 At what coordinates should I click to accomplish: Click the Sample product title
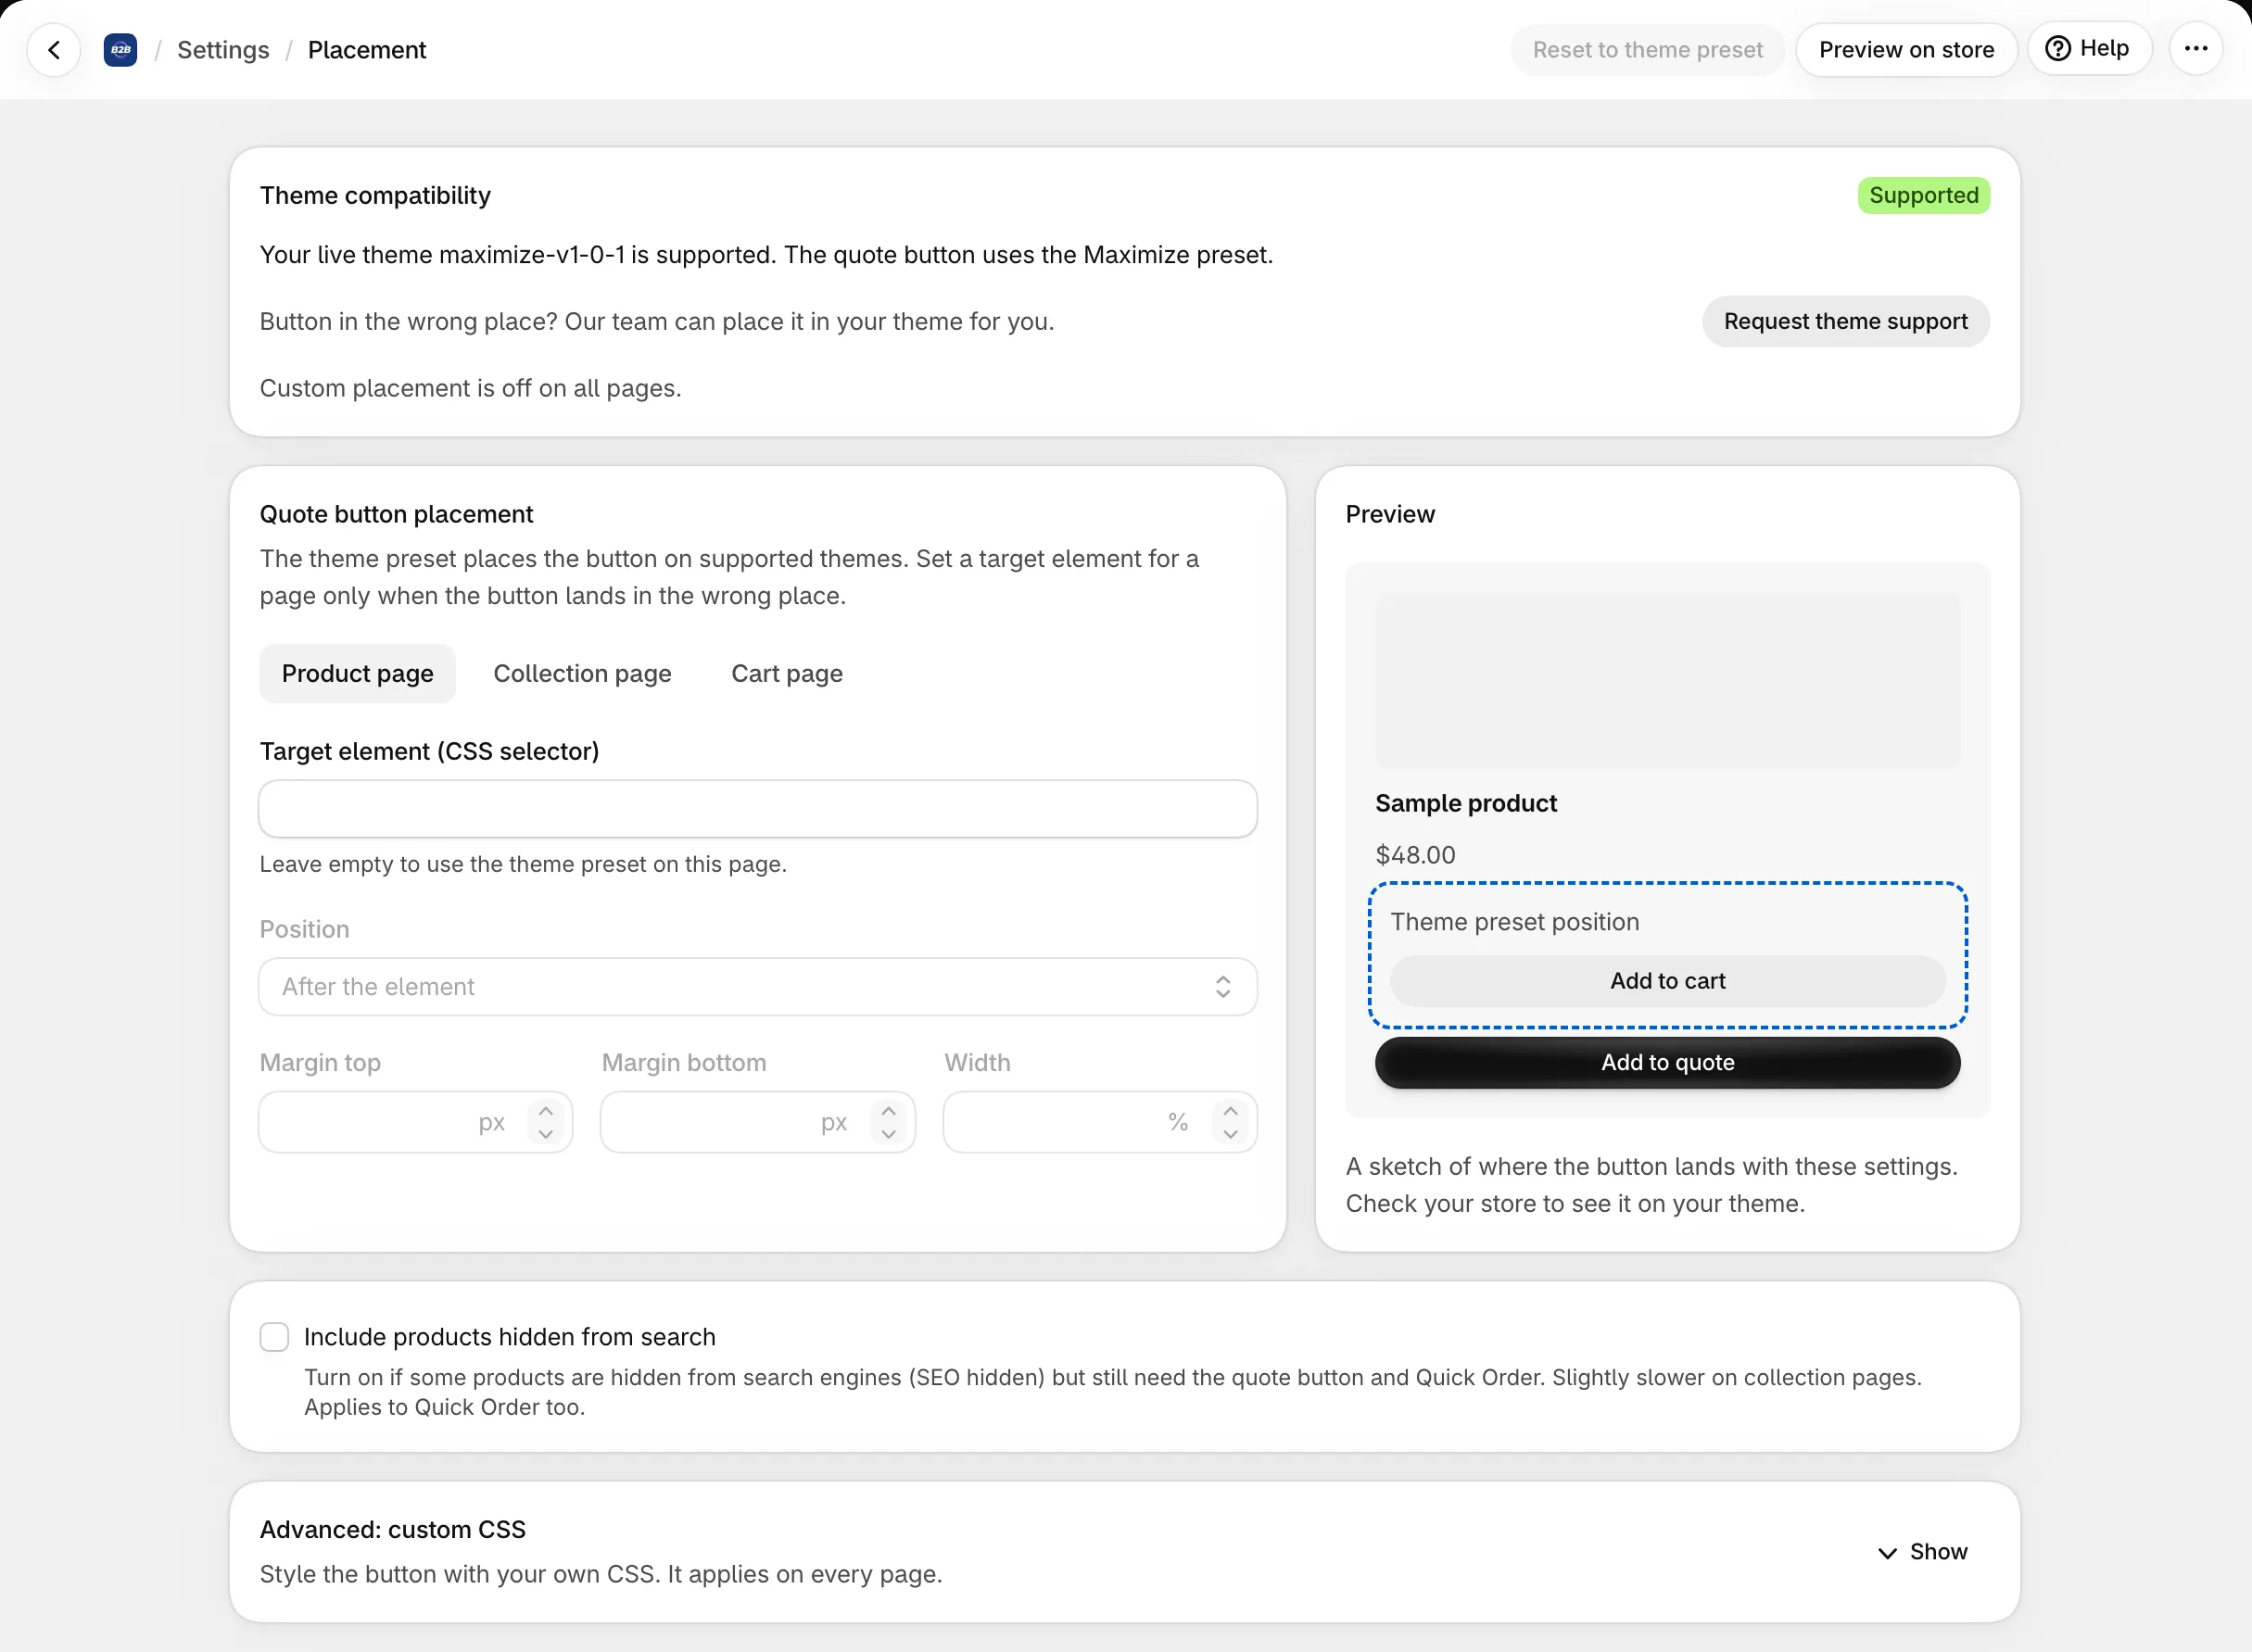tap(1465, 803)
